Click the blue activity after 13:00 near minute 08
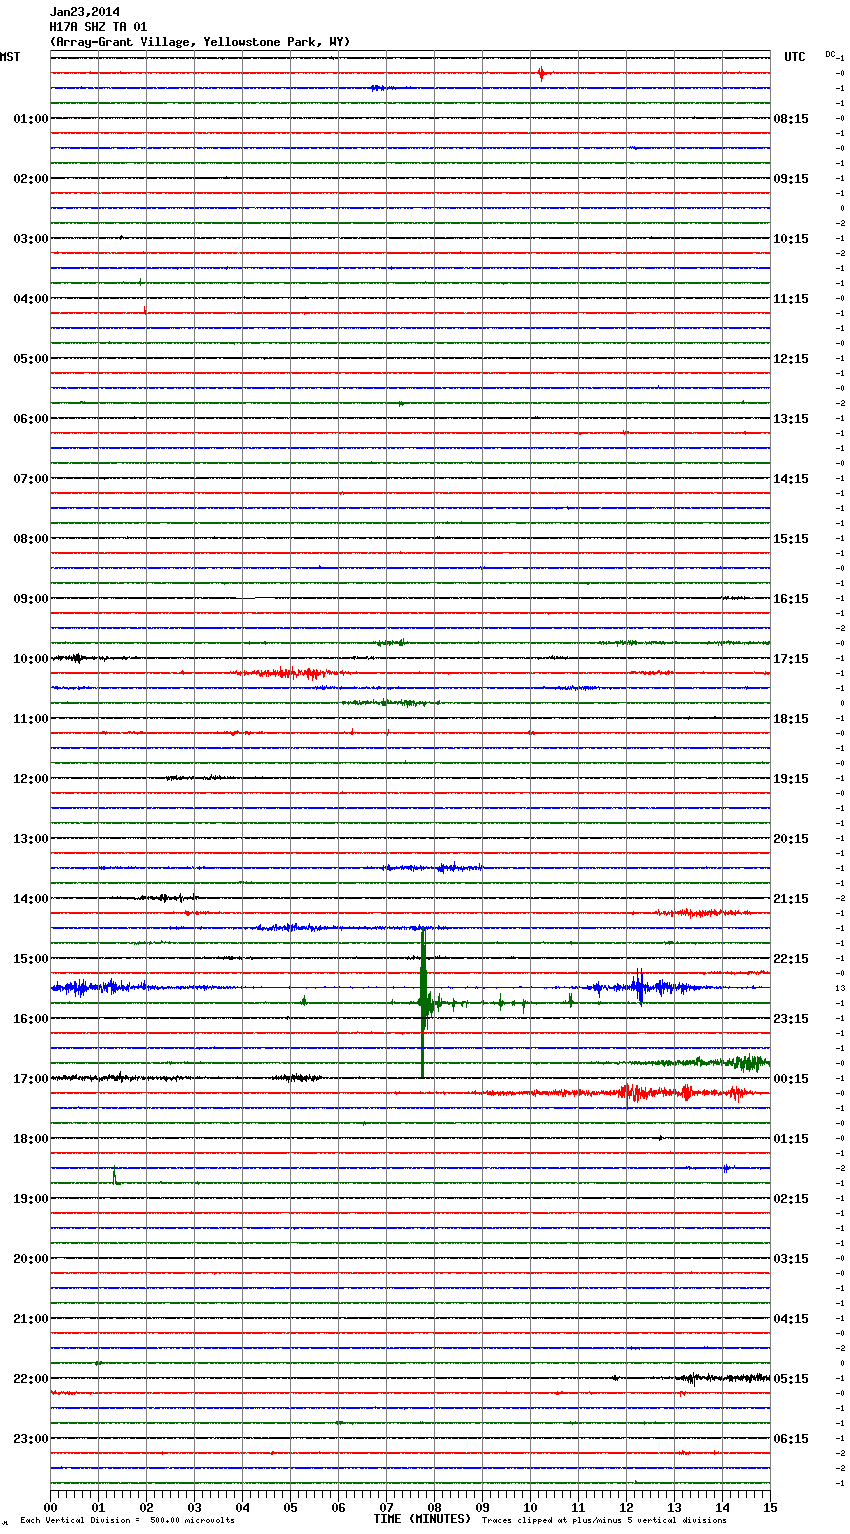This screenshot has width=850, height=1534. pos(435,868)
